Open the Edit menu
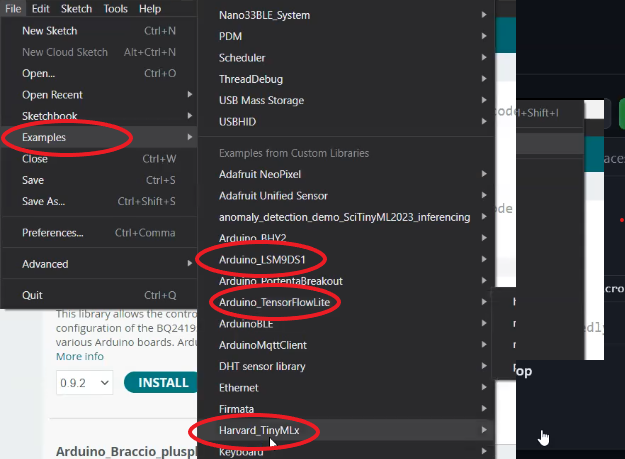Image resolution: width=625 pixels, height=459 pixels. point(41,8)
